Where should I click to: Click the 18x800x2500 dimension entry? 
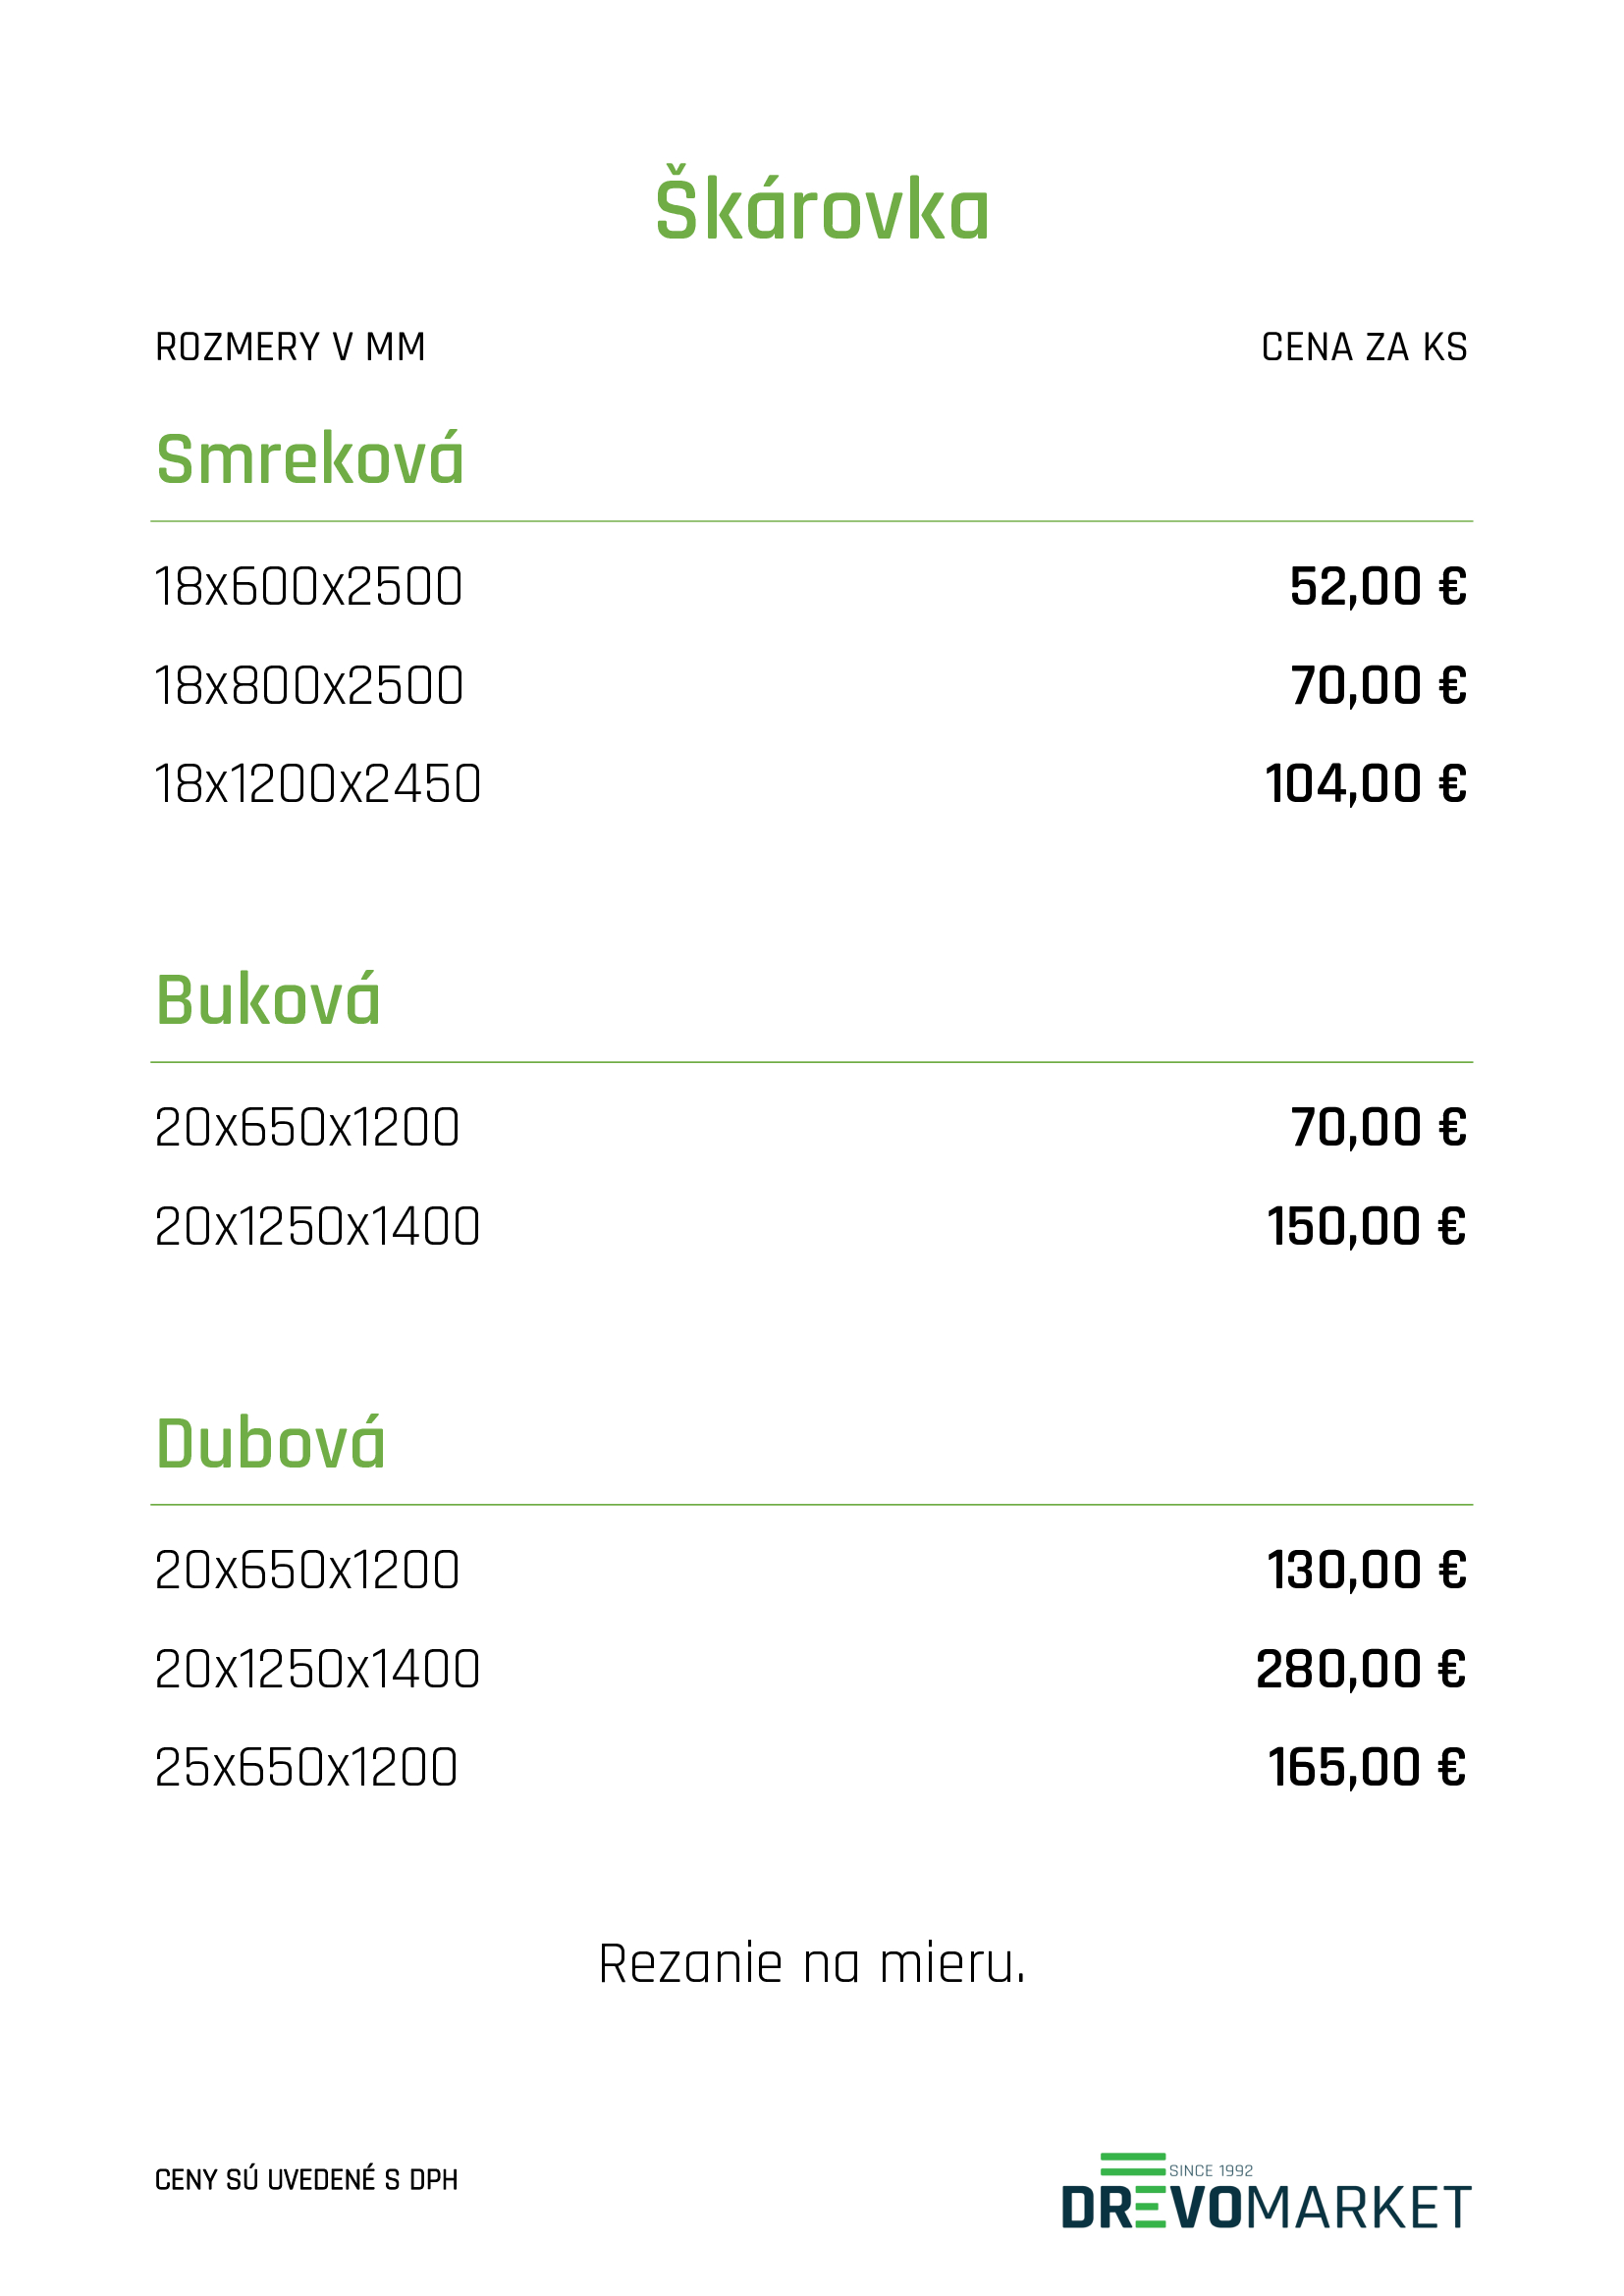[x=309, y=686]
